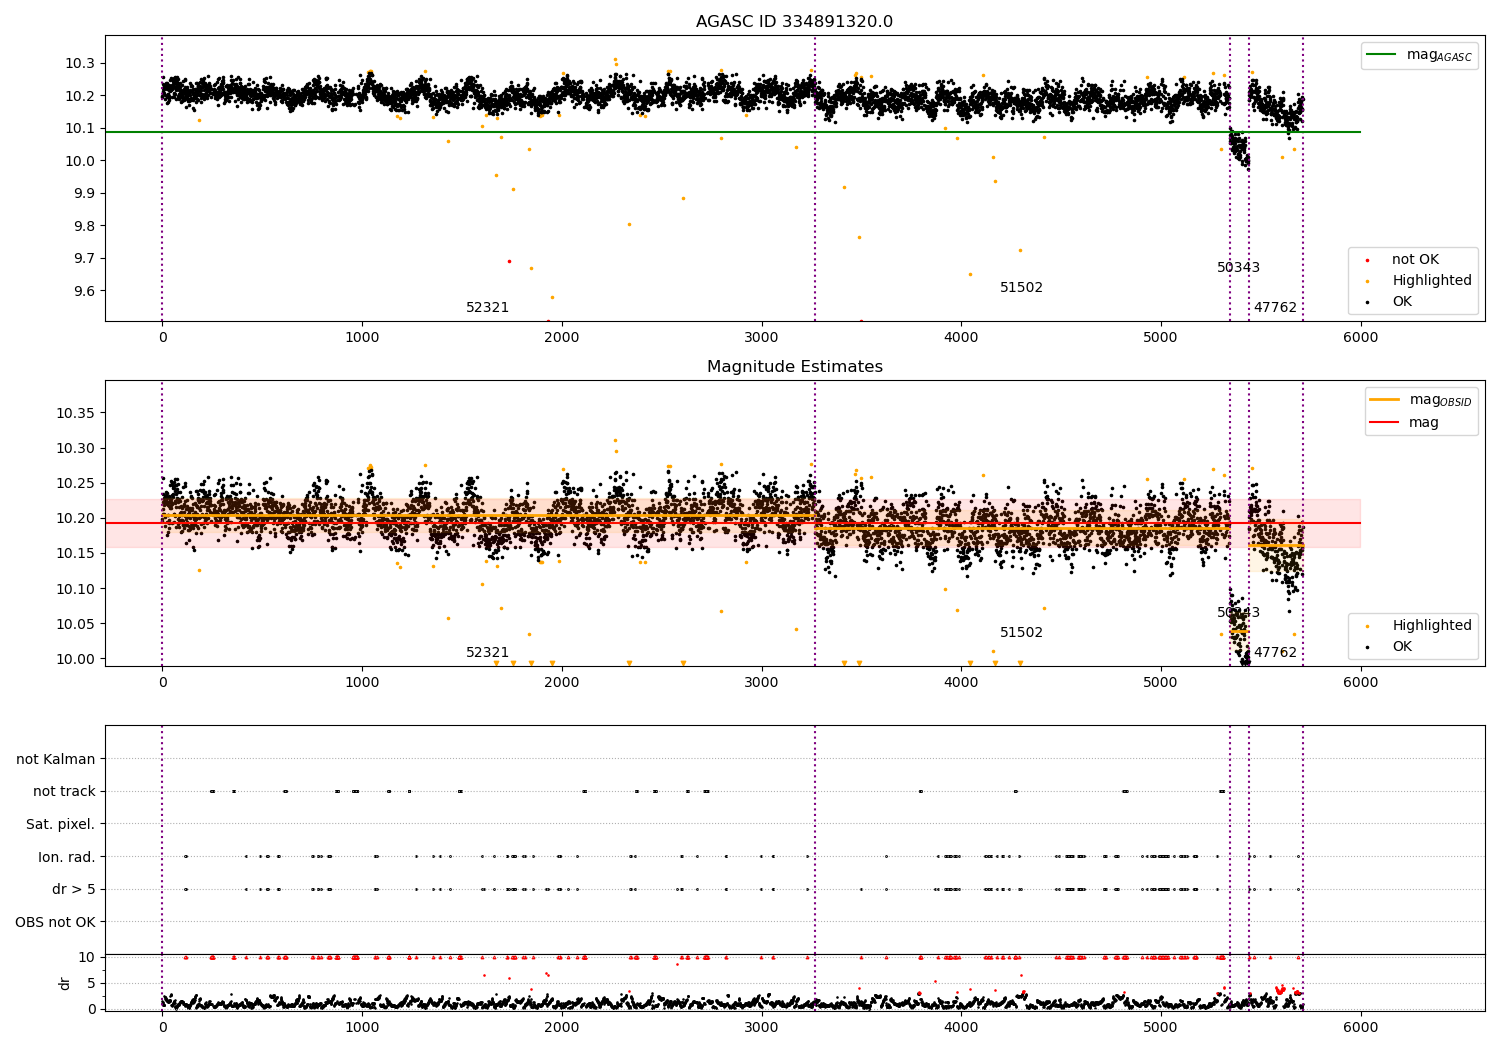
Task: Click the "Sat. pixel." row label
Action: (x=61, y=824)
